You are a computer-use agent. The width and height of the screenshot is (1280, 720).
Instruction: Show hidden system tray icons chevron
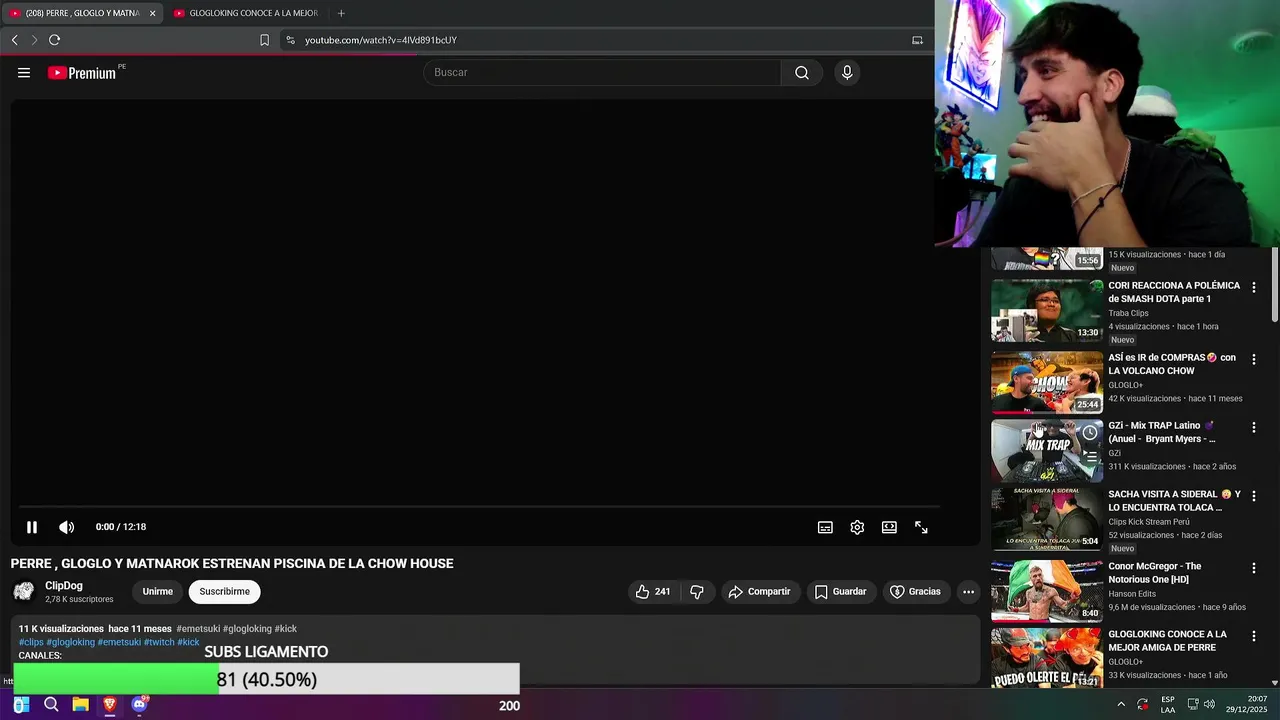tap(1120, 705)
